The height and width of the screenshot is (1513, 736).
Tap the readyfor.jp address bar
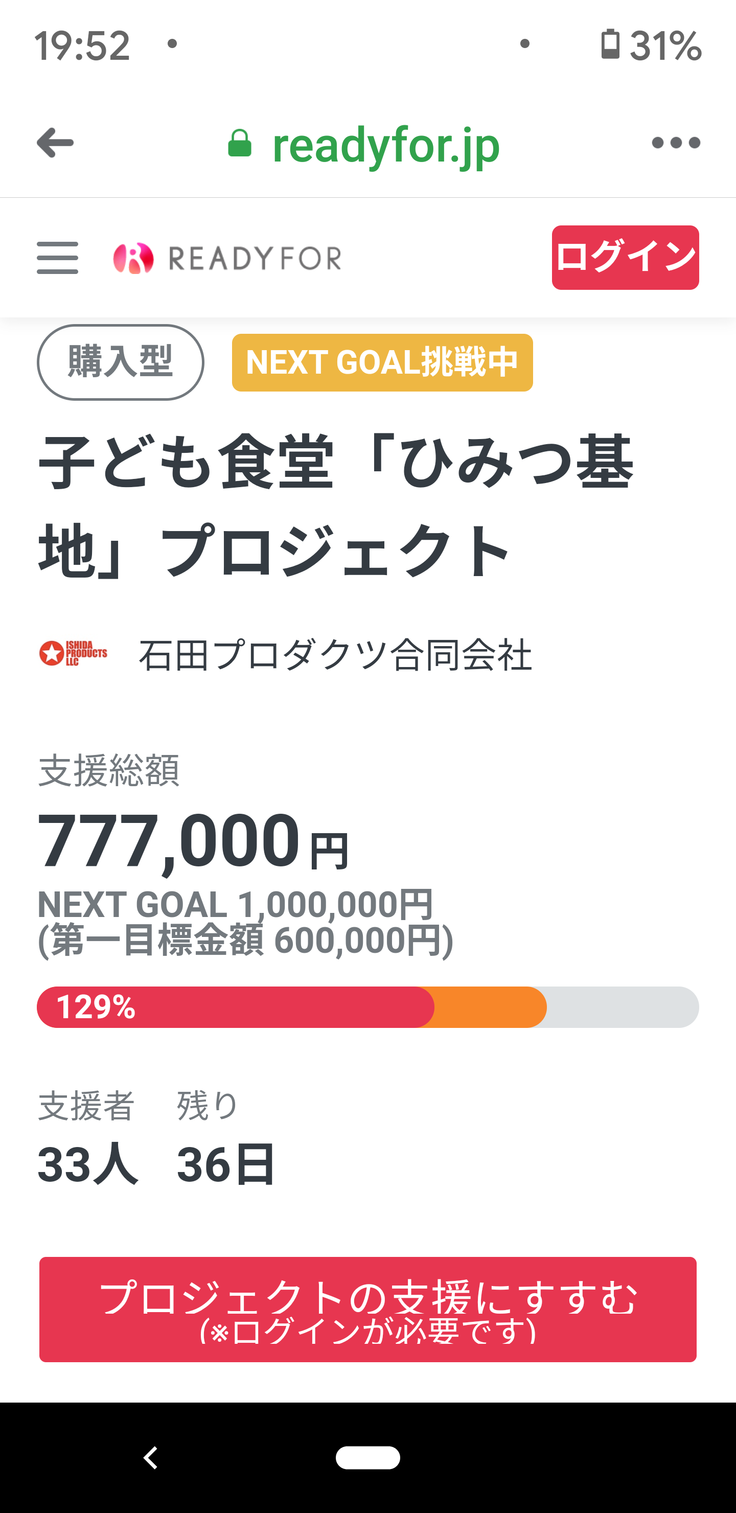[385, 145]
